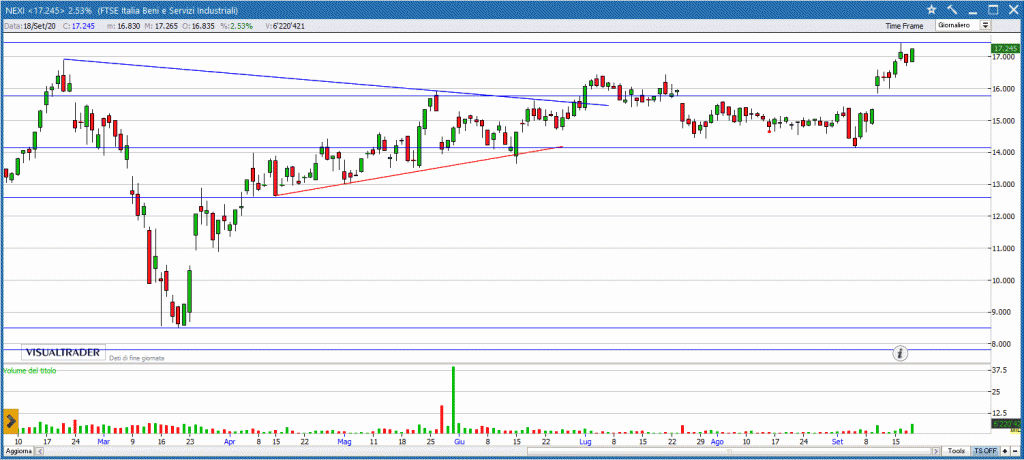Viewport: 1024px width, 460px height.
Task: Click the closing value 'C: 17.245'
Action: [x=80, y=26]
